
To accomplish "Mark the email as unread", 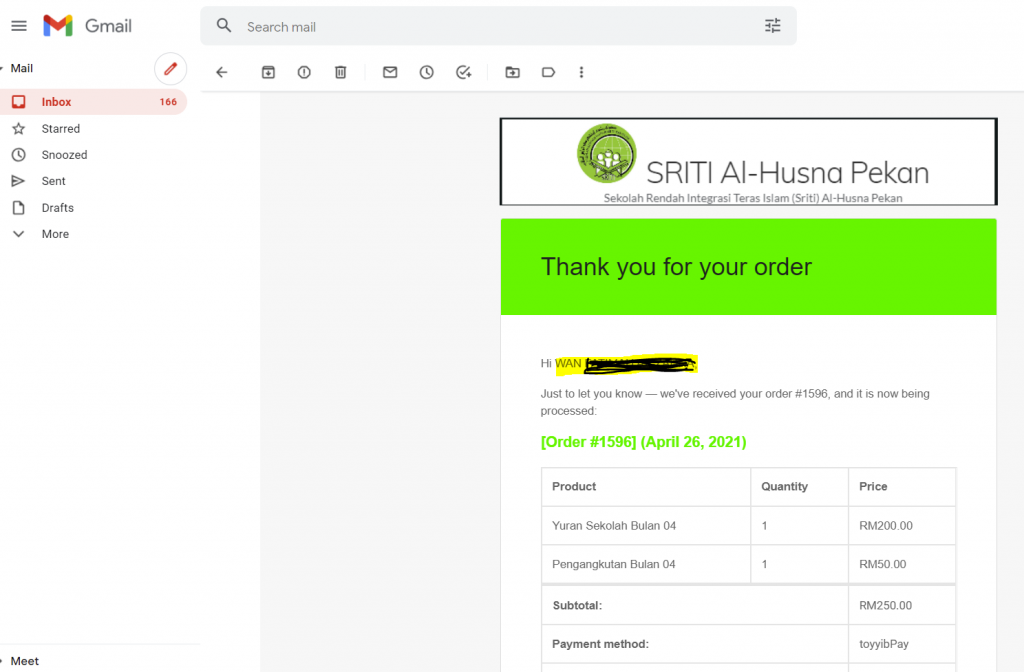I will 390,72.
